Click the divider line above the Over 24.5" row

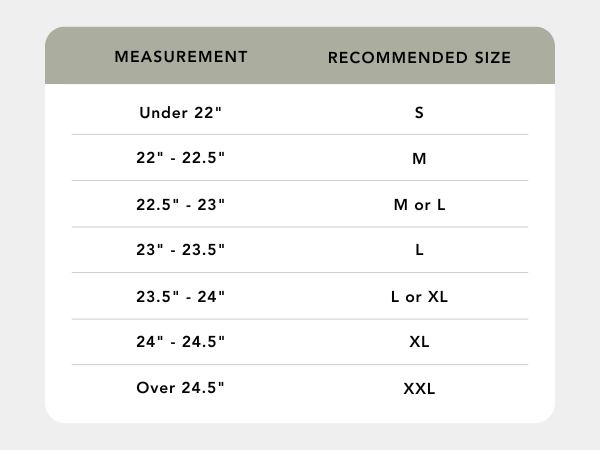click(x=300, y=365)
